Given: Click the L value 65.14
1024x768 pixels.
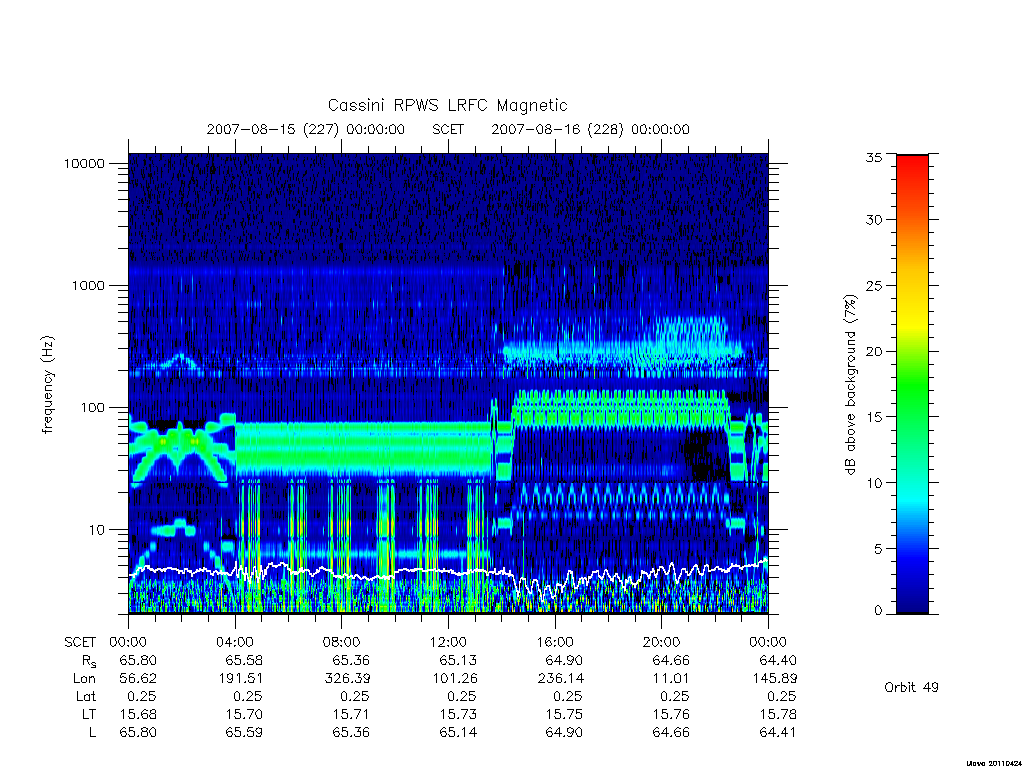Looking at the screenshot, I should pos(458,733).
